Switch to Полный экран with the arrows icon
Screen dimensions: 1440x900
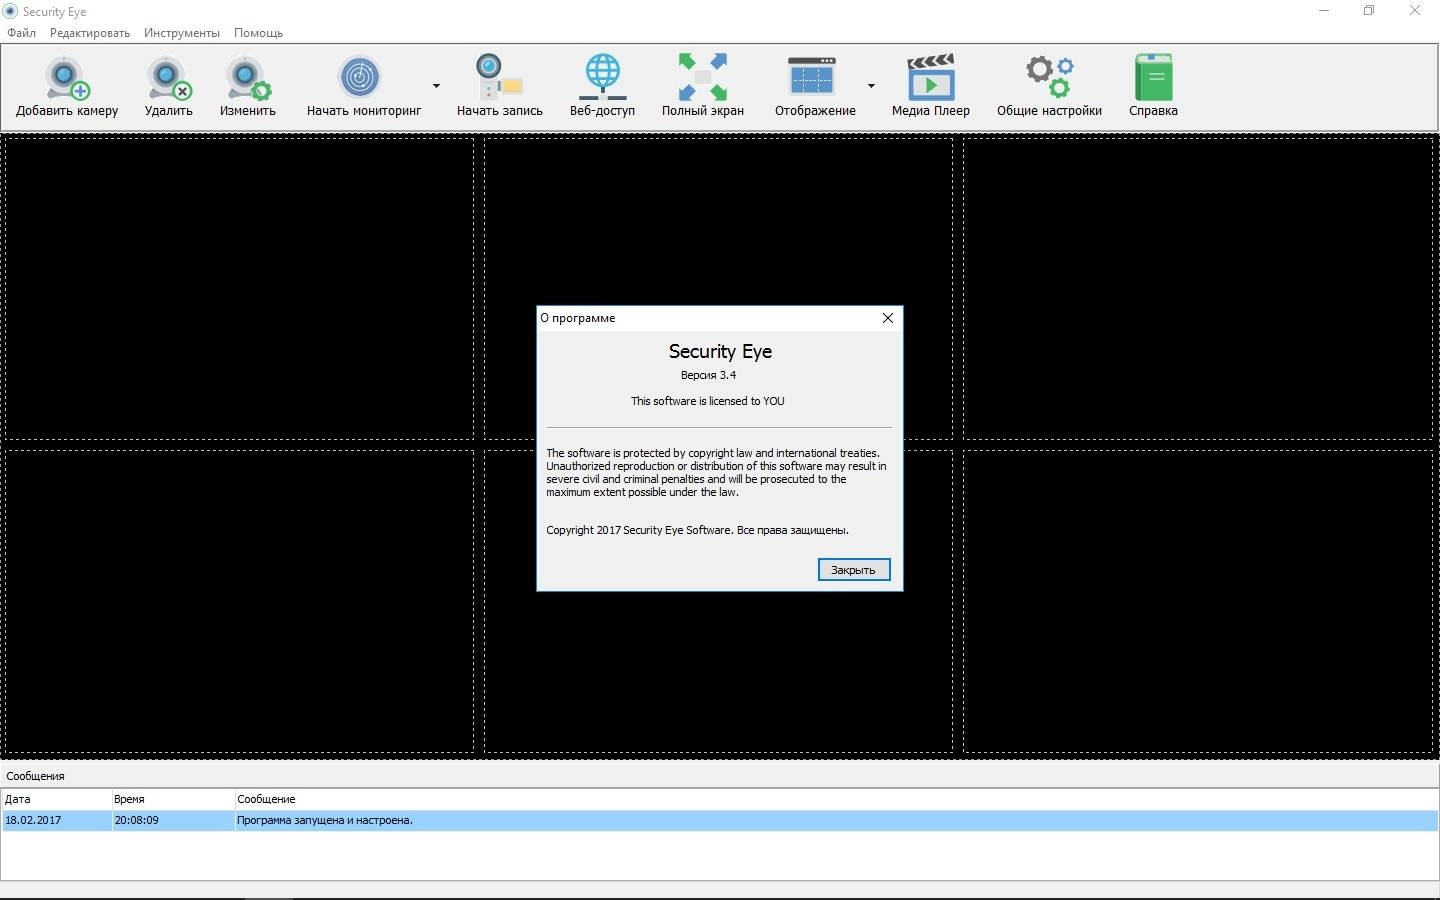click(703, 77)
